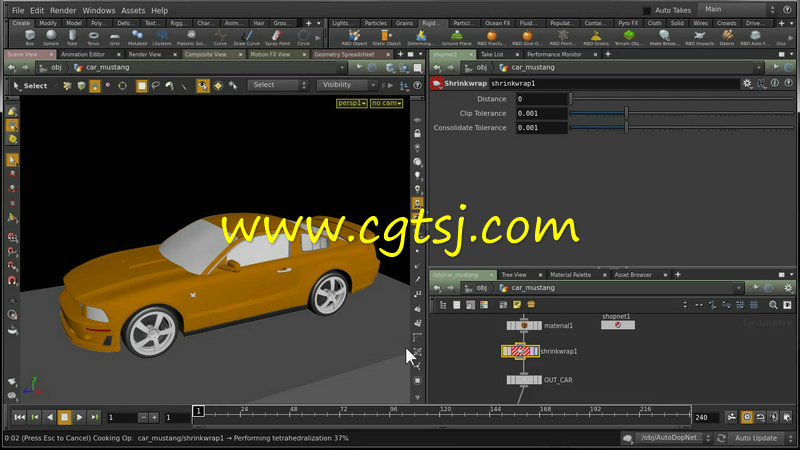
Task: Select the Circle shelf tool
Action: pyautogui.click(x=304, y=37)
